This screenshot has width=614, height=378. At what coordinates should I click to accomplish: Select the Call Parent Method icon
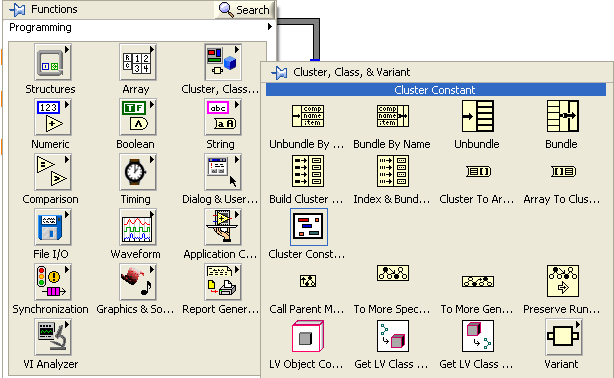pos(308,281)
